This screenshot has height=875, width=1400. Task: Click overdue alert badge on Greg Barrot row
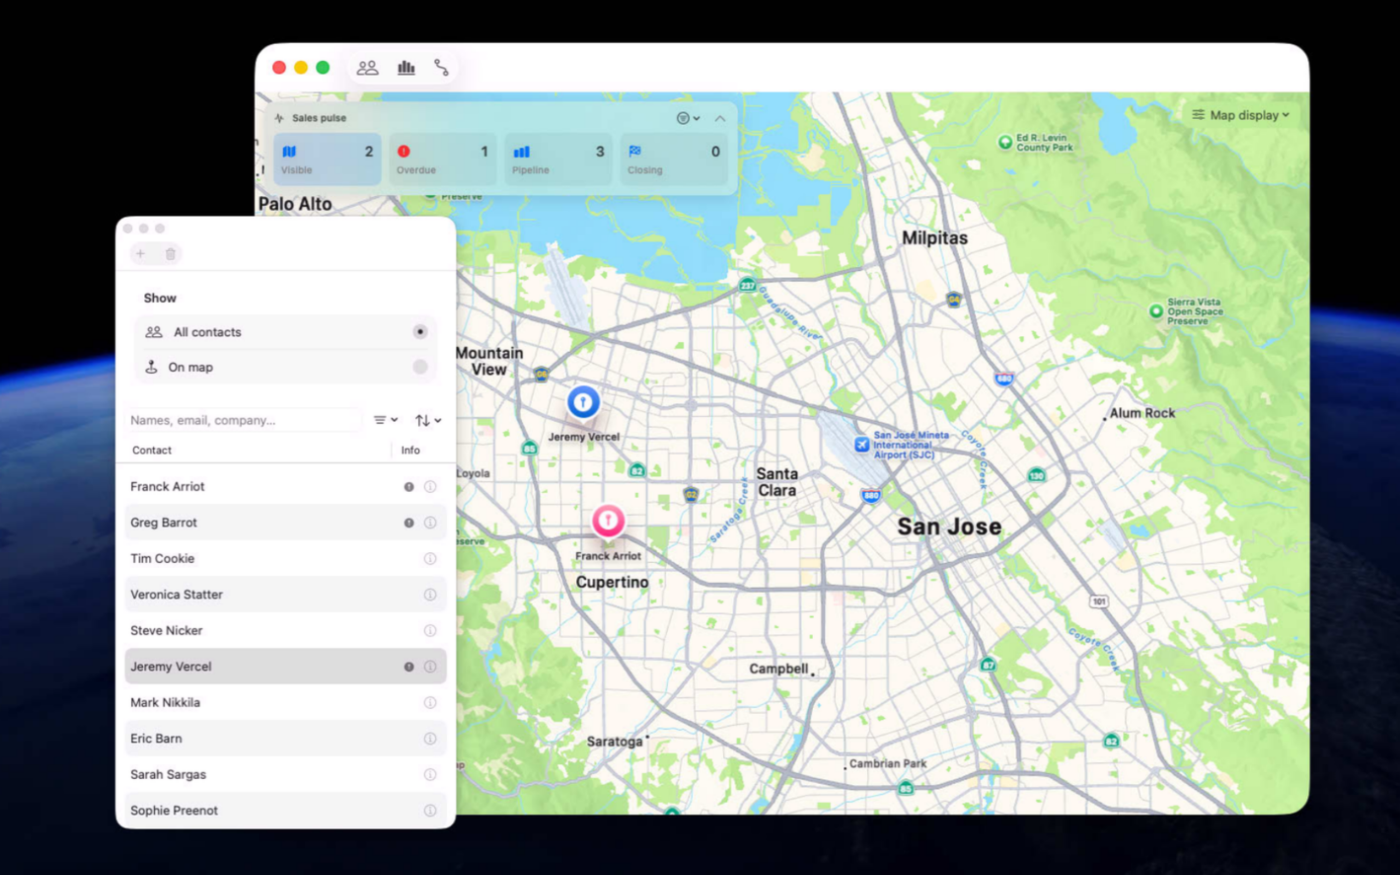tap(409, 523)
